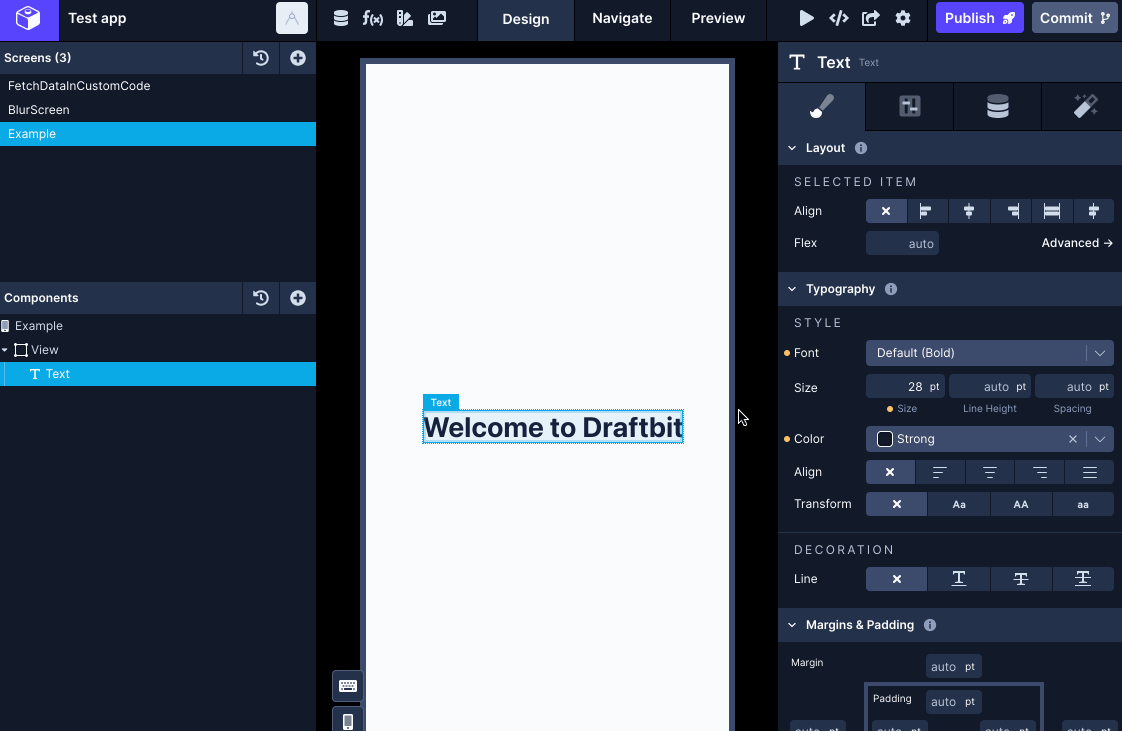The width and height of the screenshot is (1122, 731).
Task: Clear the Strong color value
Action: pos(1073,439)
